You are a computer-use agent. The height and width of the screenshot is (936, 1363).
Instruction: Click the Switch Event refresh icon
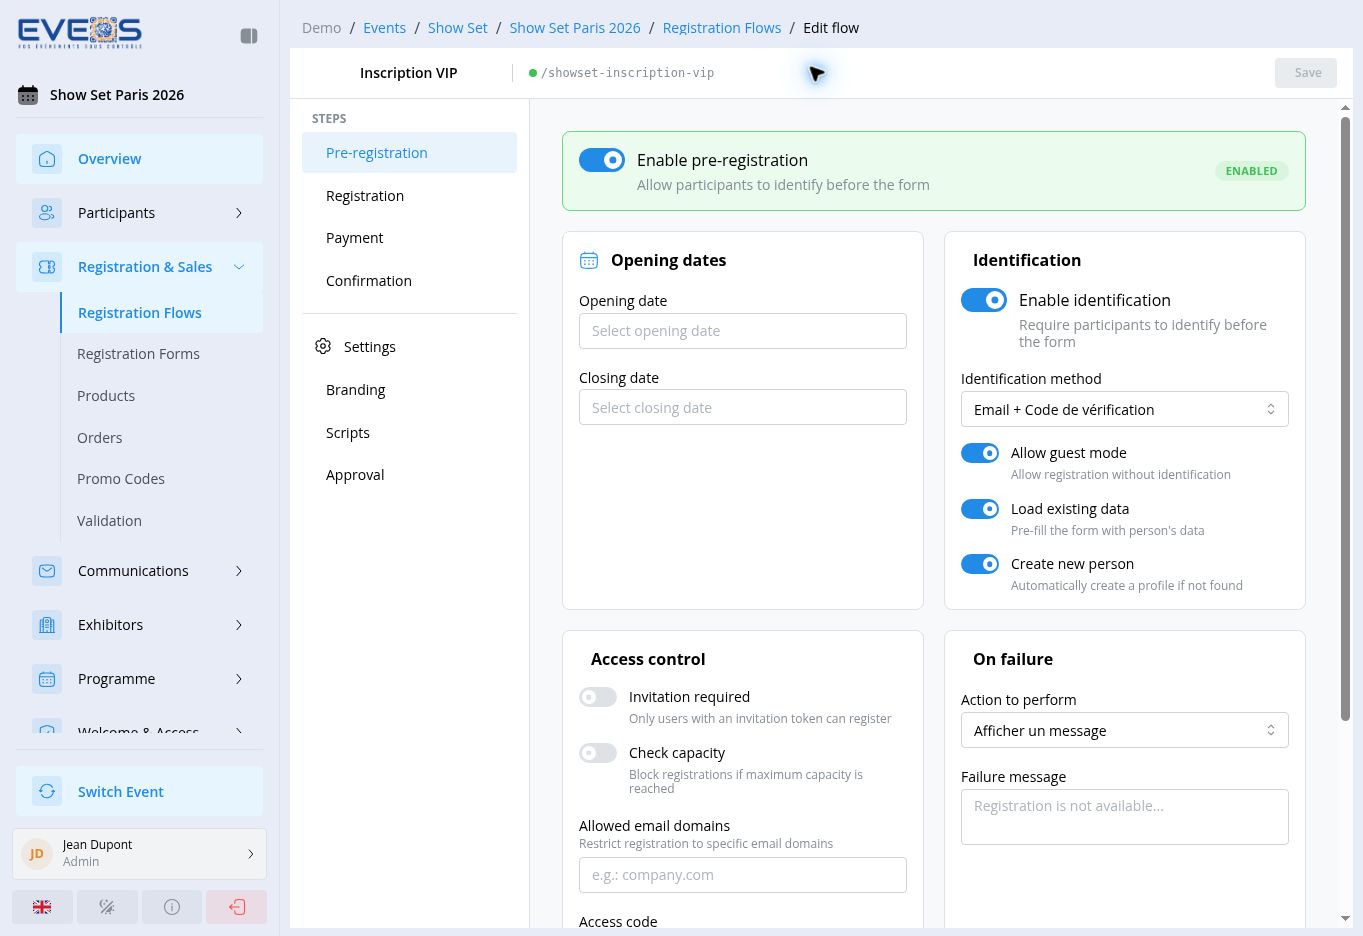click(47, 792)
